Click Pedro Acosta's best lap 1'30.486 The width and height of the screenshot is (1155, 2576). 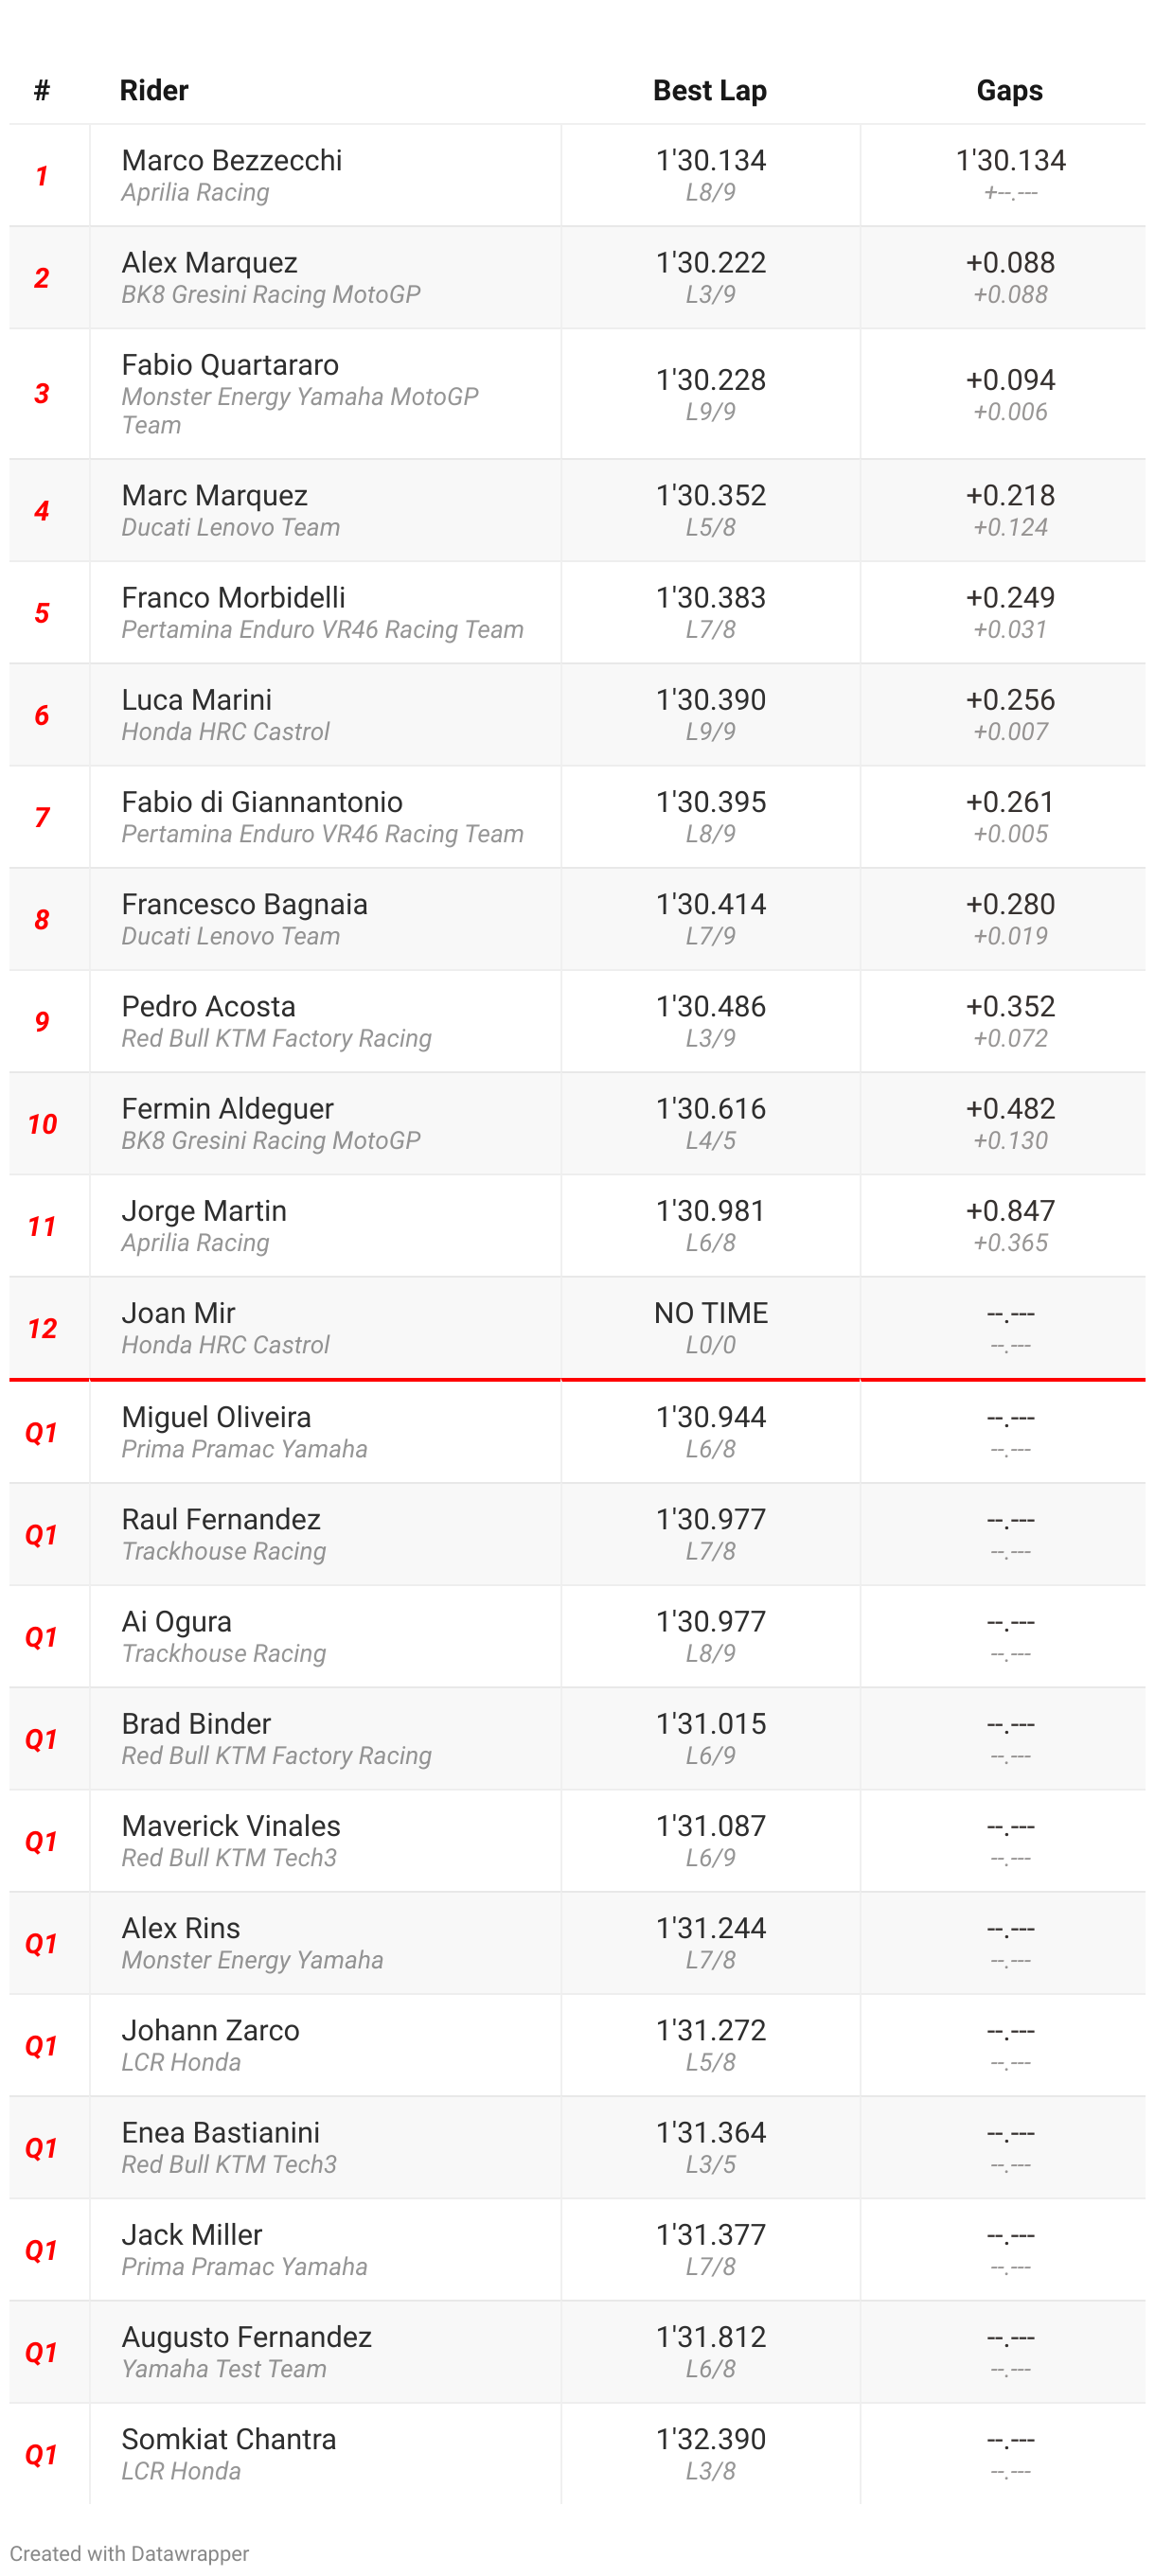click(x=710, y=1006)
